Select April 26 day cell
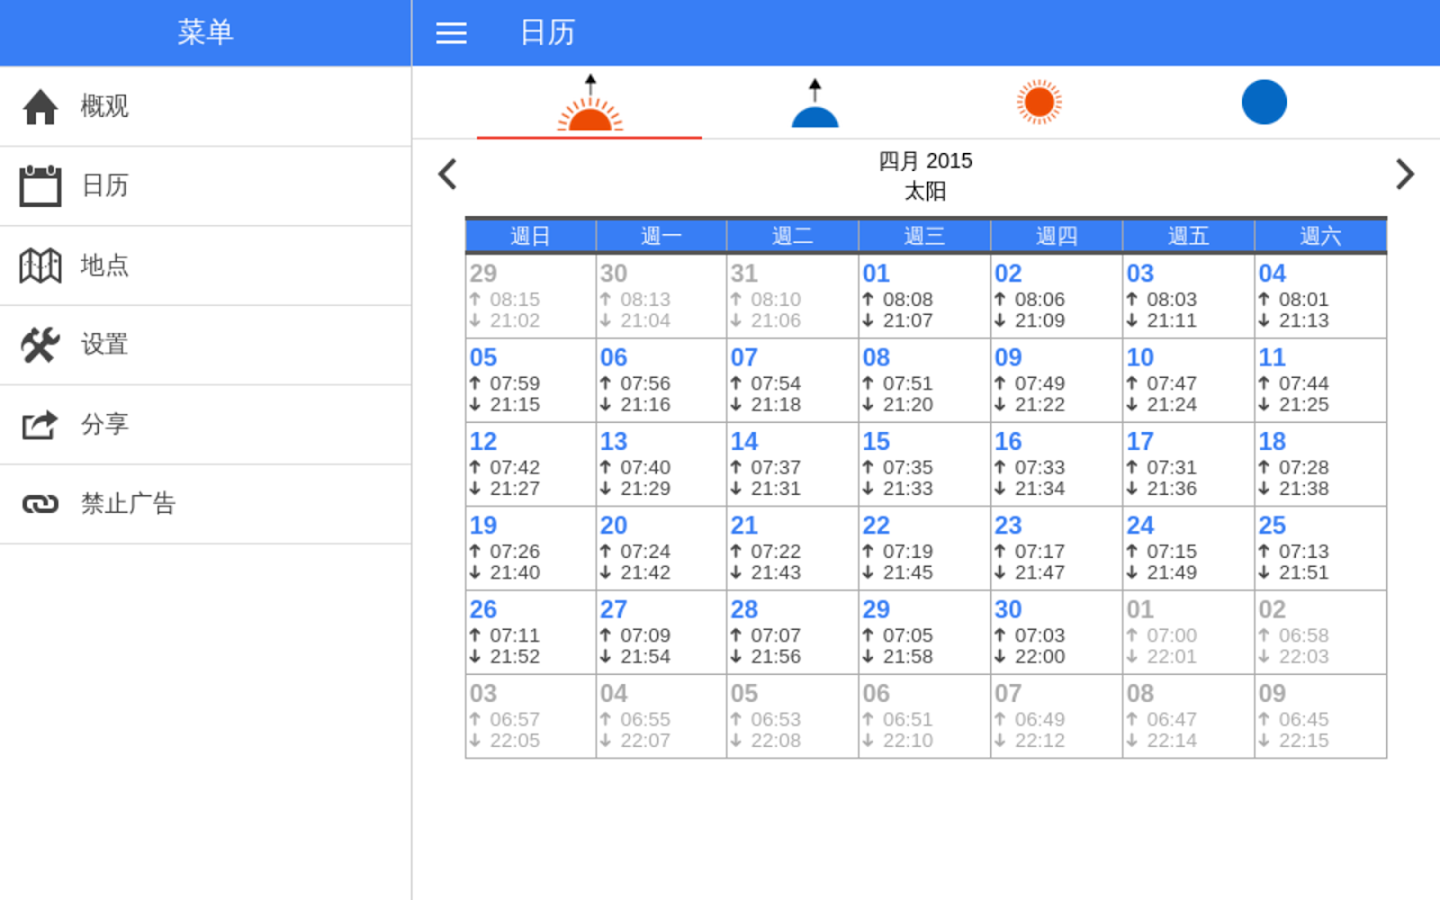 [x=530, y=632]
